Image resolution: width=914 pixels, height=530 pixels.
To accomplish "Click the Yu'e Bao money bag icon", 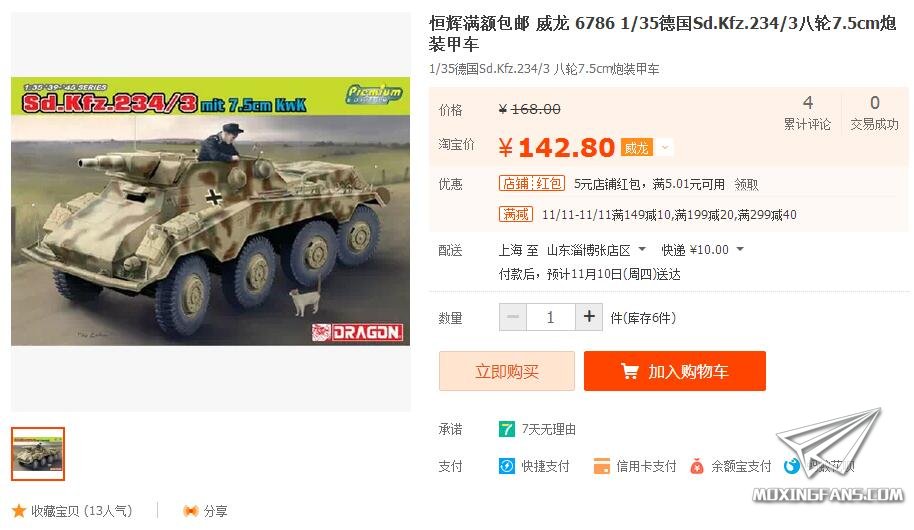I will point(697,466).
